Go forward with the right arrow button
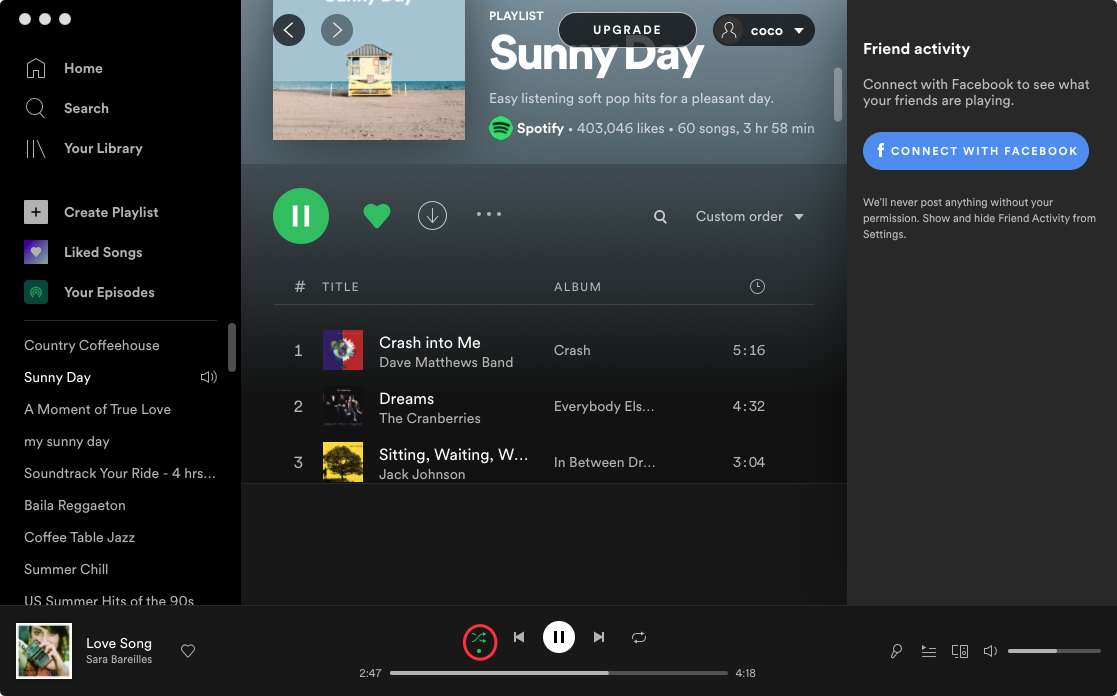Image resolution: width=1117 pixels, height=696 pixels. pyautogui.click(x=337, y=30)
